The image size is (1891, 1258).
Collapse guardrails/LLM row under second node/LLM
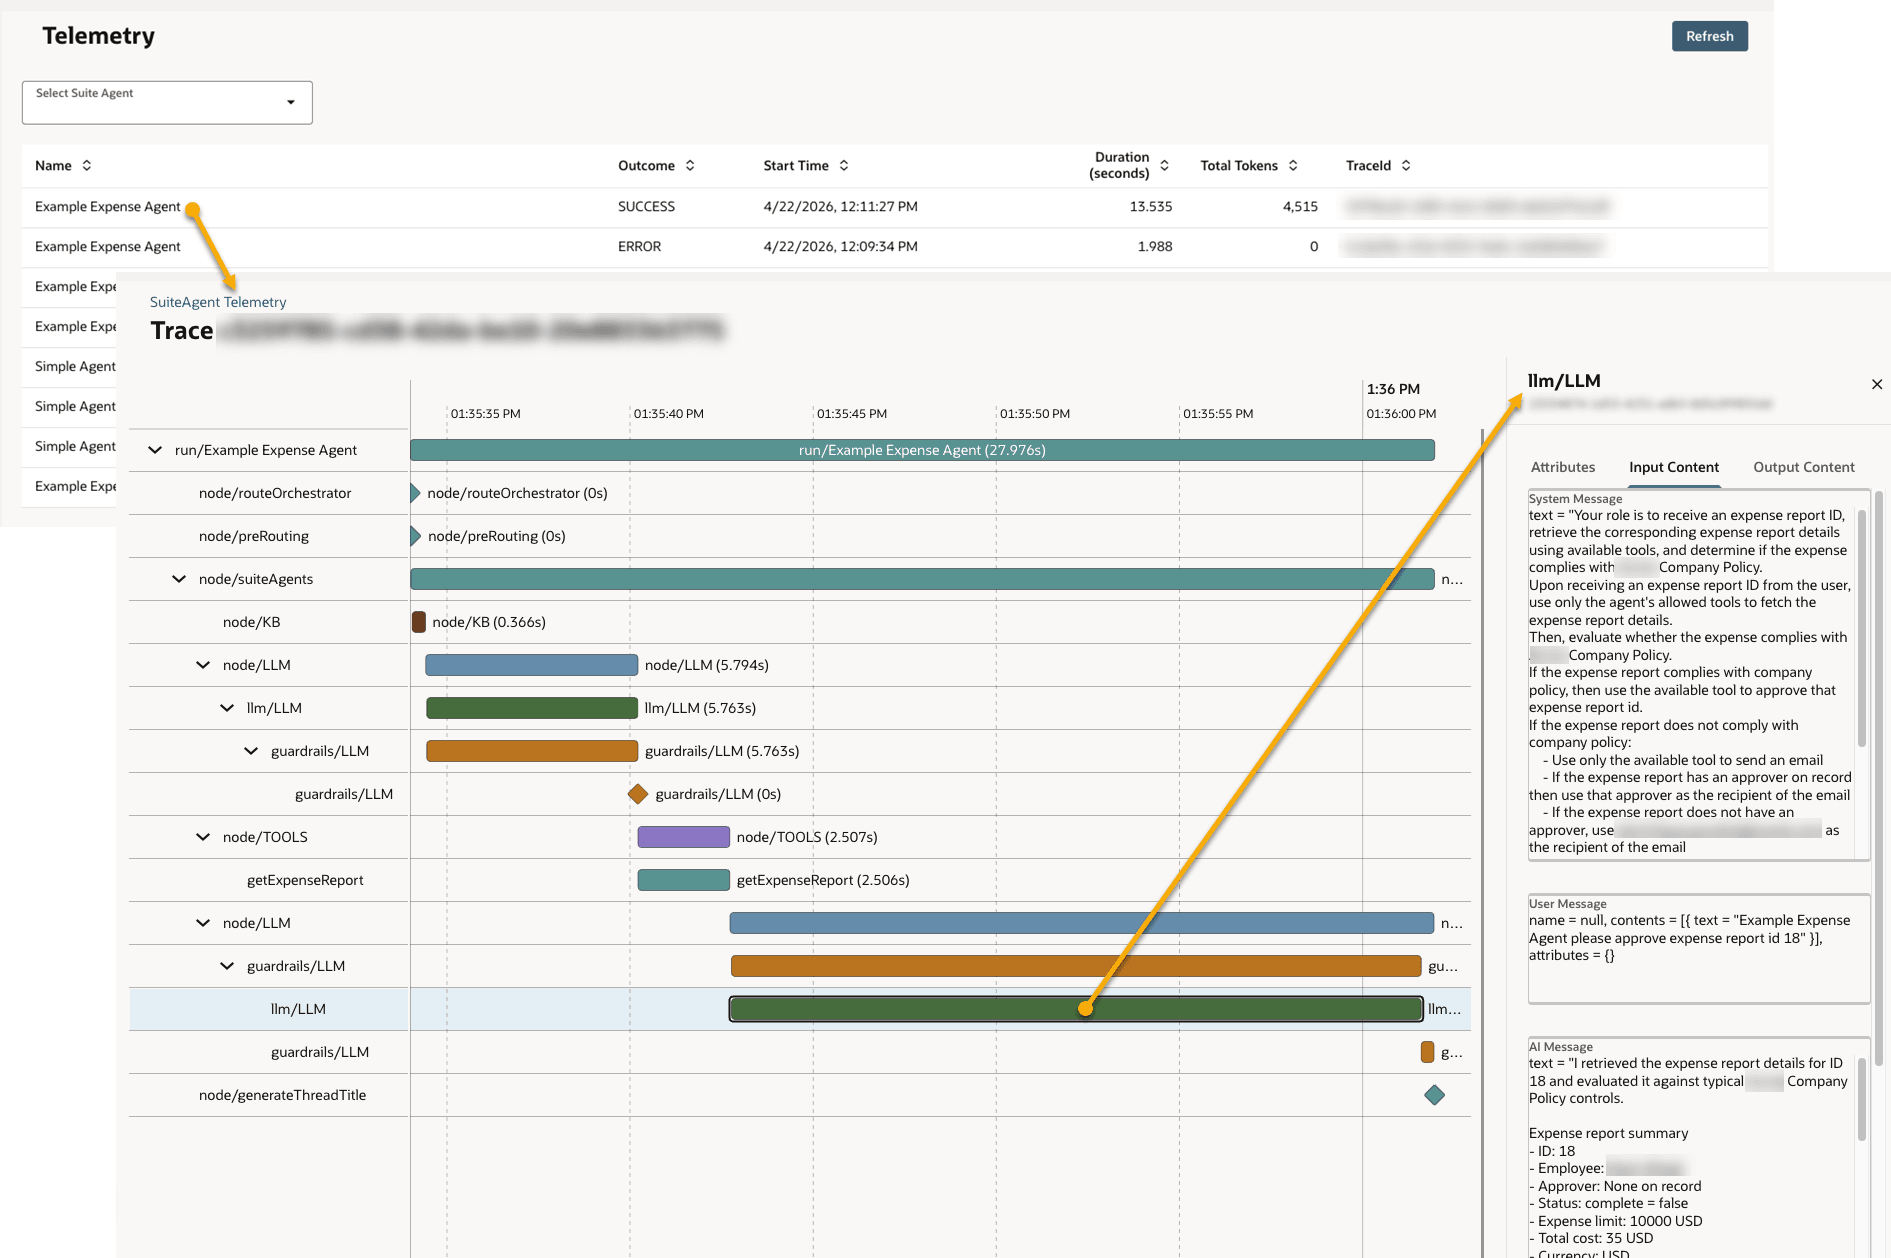(x=227, y=966)
